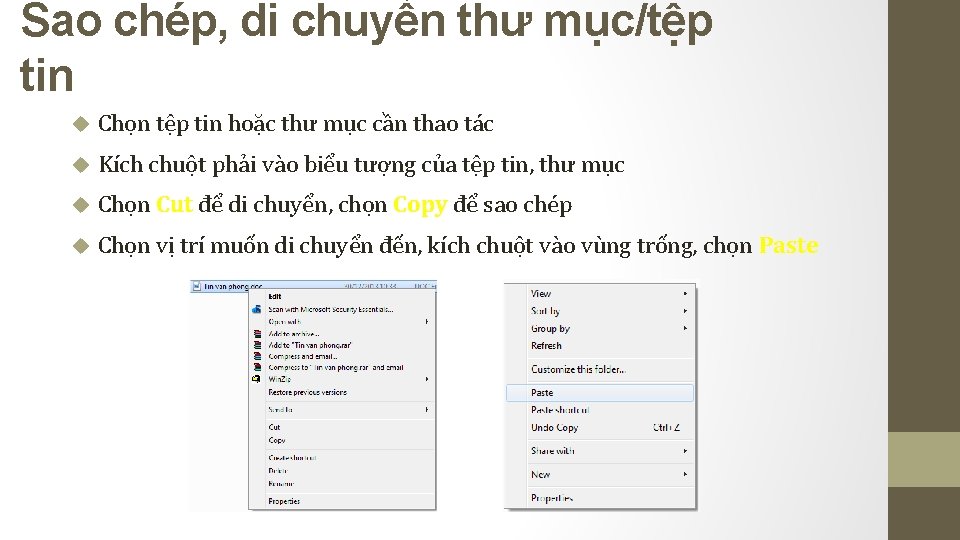This screenshot has width=960, height=540.
Task: Click the Microsoft Security Essentials scan icon
Action: coord(257,309)
